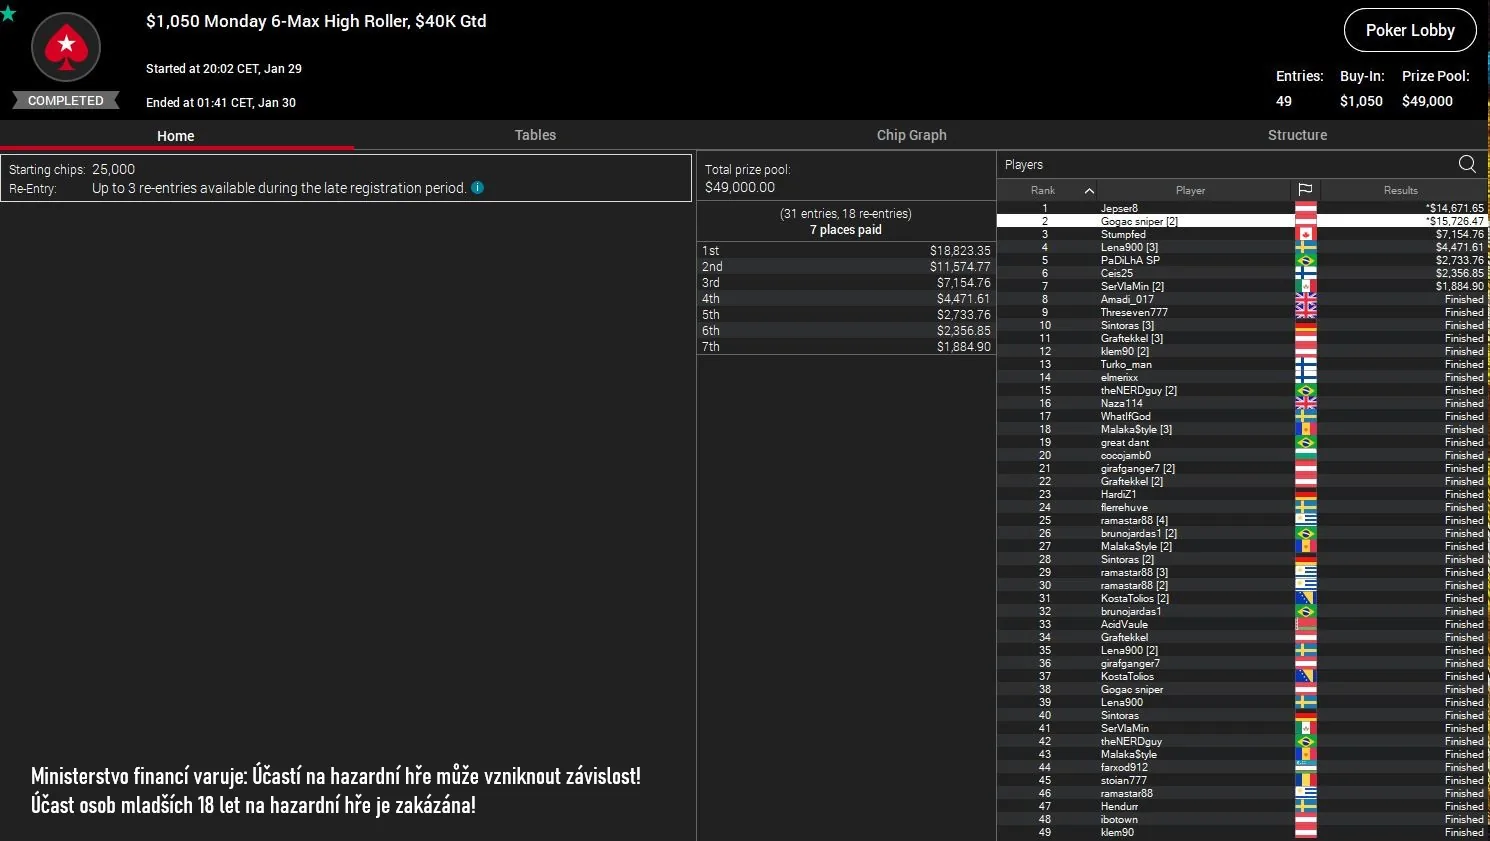Switch to the Tables tab
Screen dimensions: 1490x841
535,135
